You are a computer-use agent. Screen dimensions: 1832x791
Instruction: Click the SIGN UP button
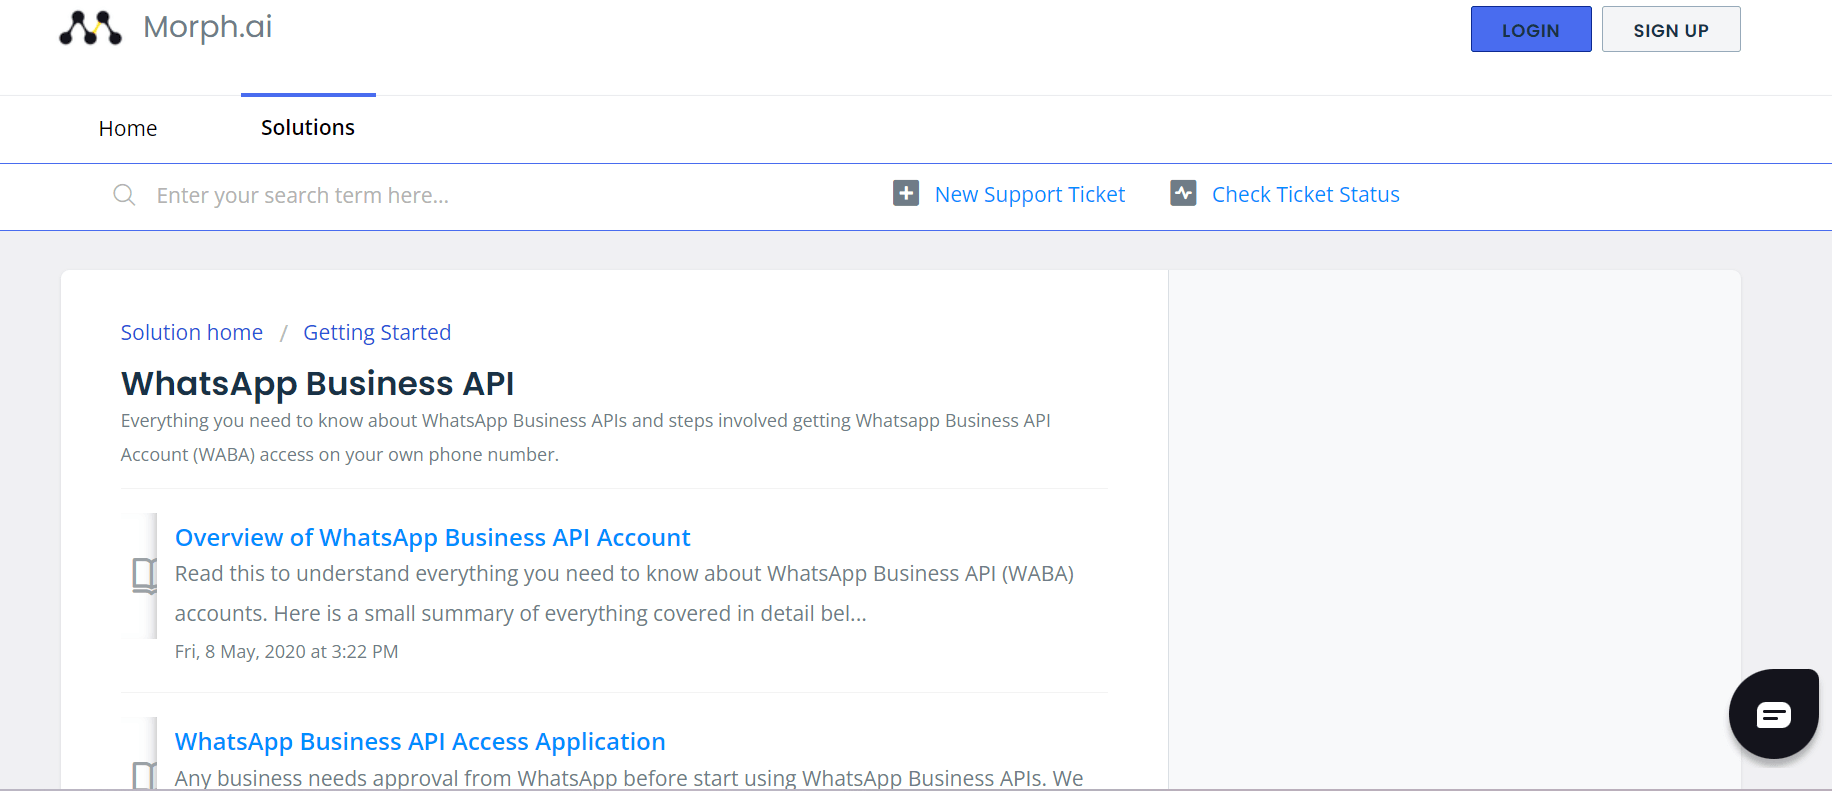click(1671, 29)
